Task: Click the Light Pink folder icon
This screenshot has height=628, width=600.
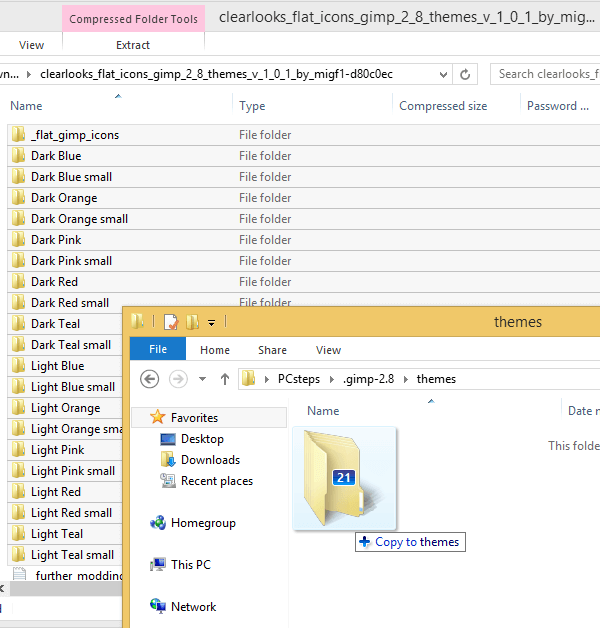Action: [18, 450]
